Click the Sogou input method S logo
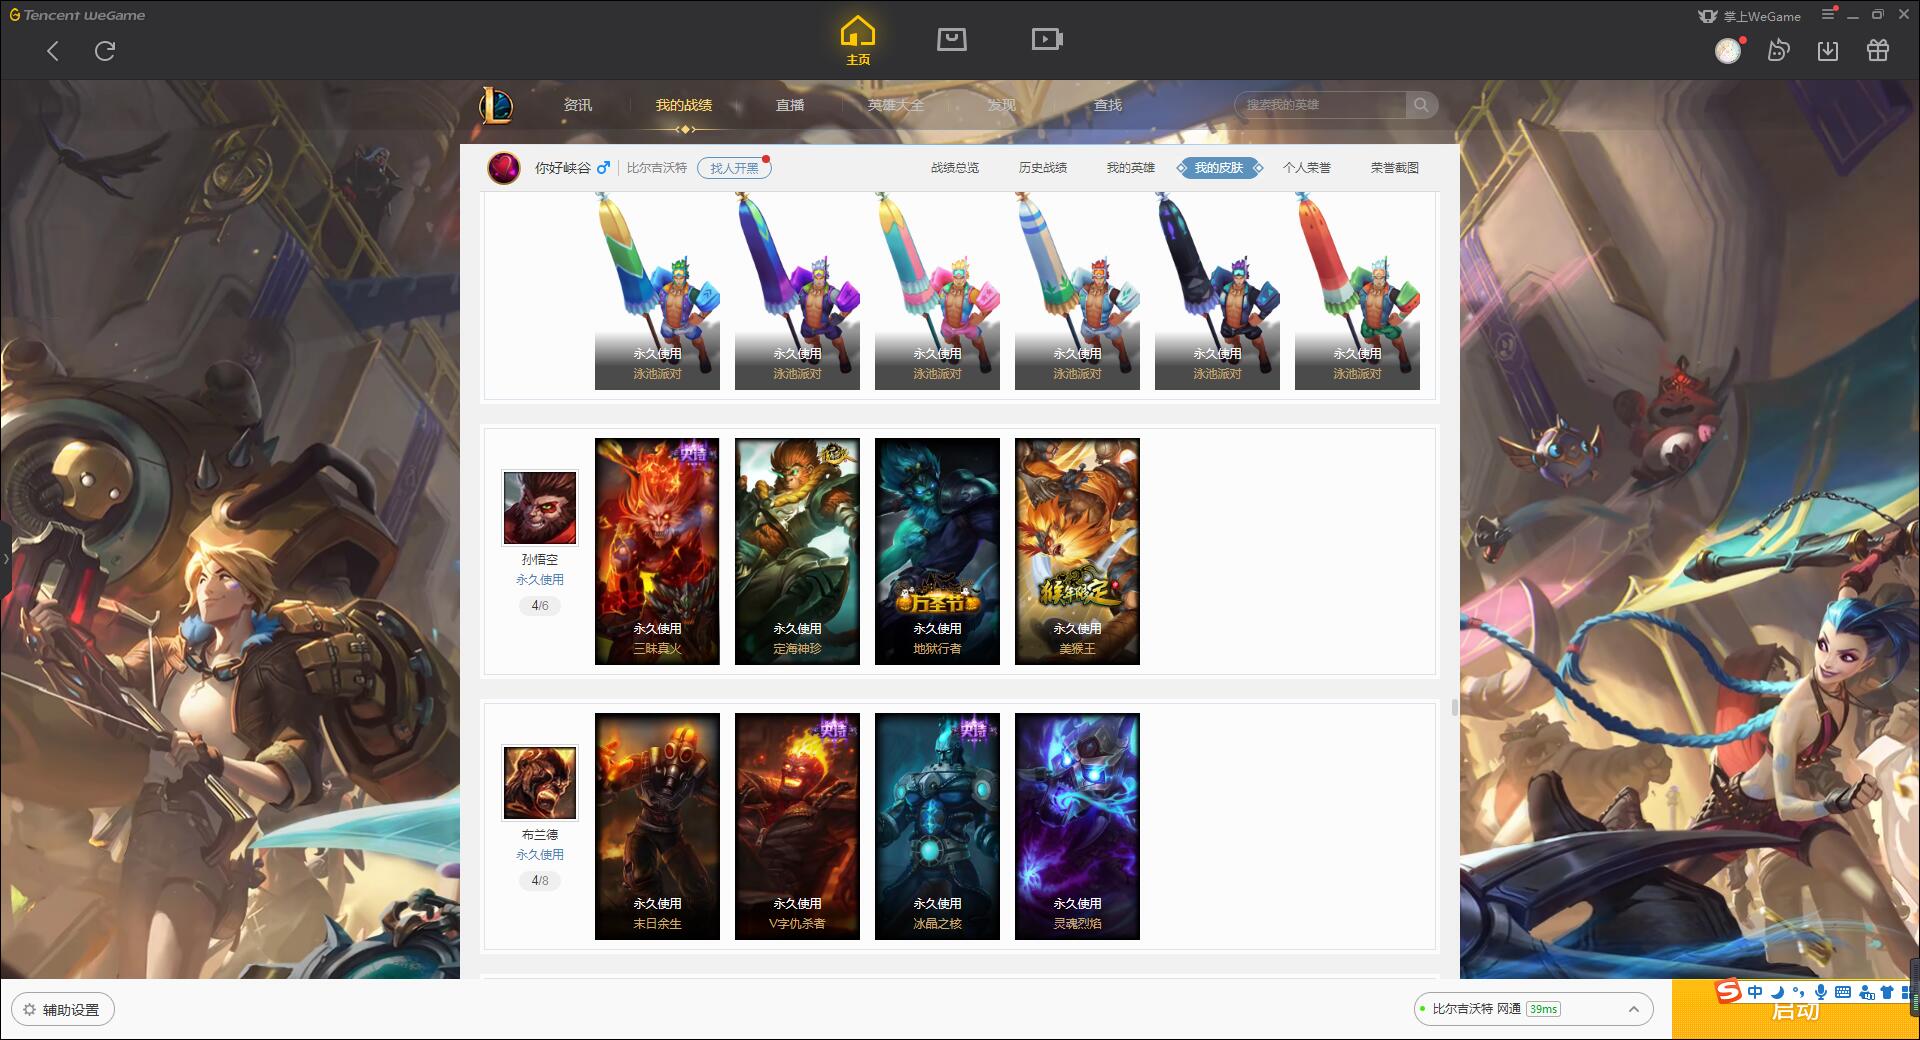Viewport: 1920px width, 1040px height. pyautogui.click(x=1728, y=991)
